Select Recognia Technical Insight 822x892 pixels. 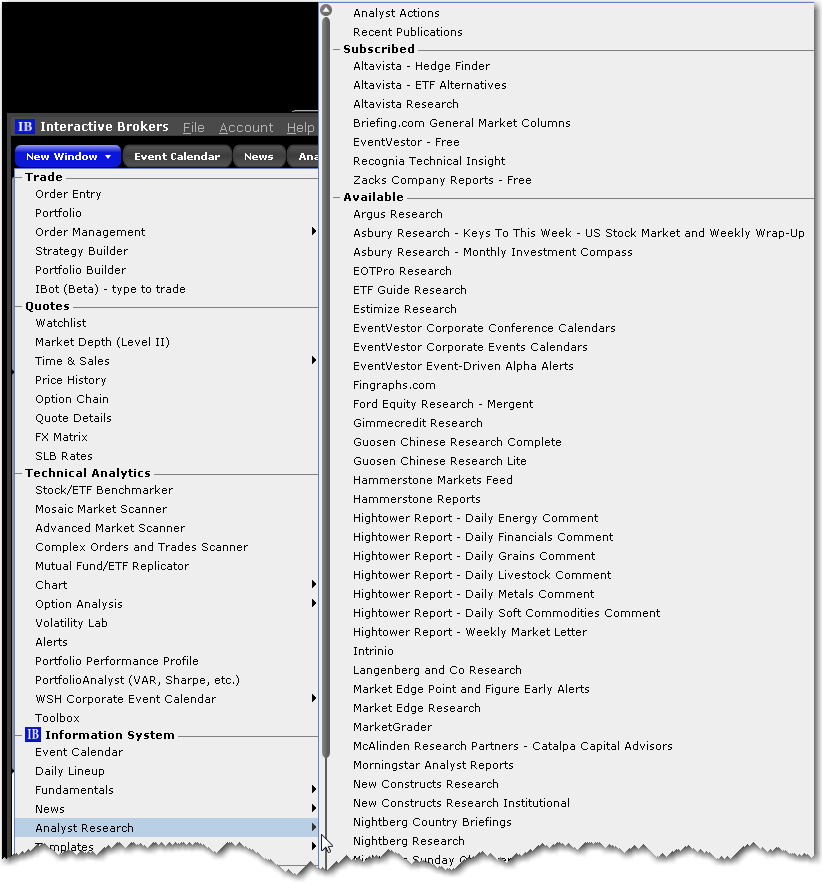click(429, 161)
